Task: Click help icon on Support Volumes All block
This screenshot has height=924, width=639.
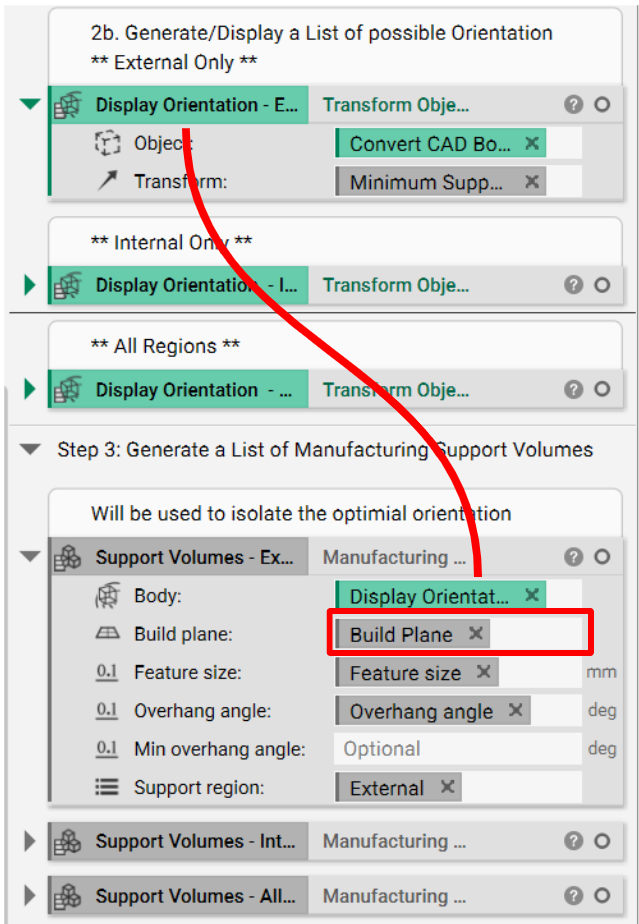Action: (573, 896)
